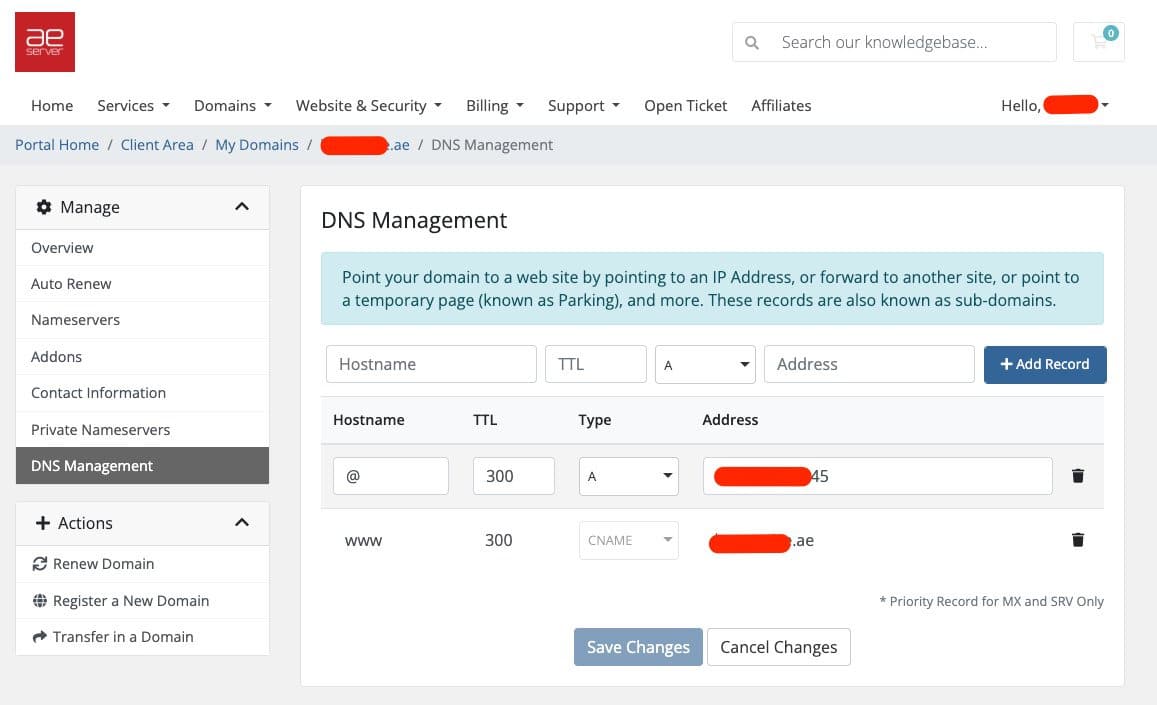Screen dimensions: 1157x705
Task: Go to Nameservers in the sidebar
Action: (142, 320)
